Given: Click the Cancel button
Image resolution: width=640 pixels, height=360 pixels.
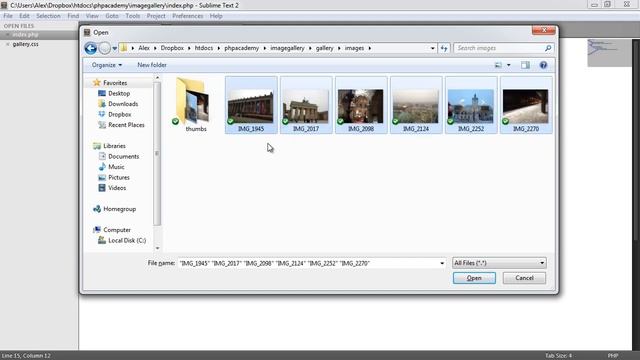Looking at the screenshot, I should [524, 278].
